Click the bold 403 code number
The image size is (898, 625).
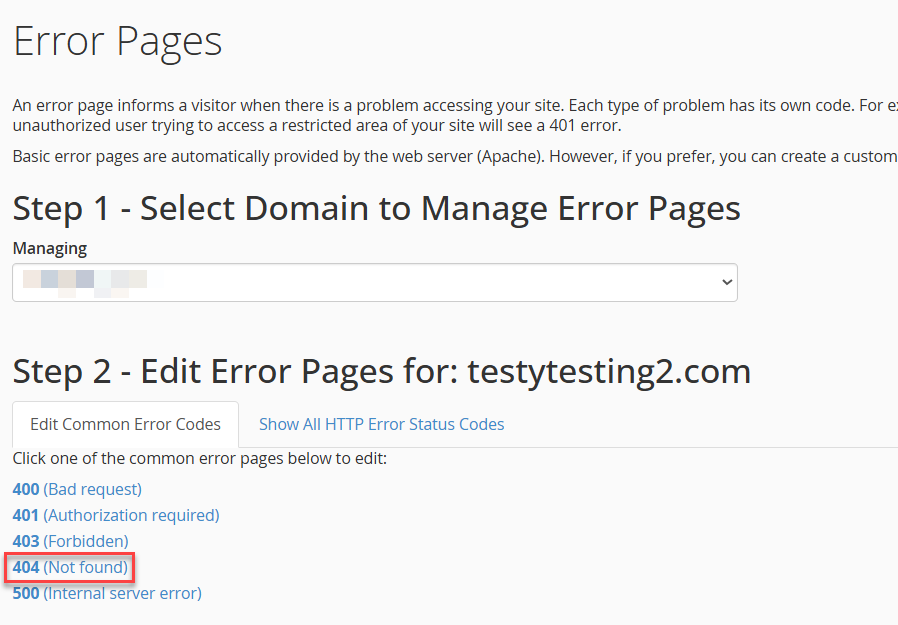(x=24, y=541)
